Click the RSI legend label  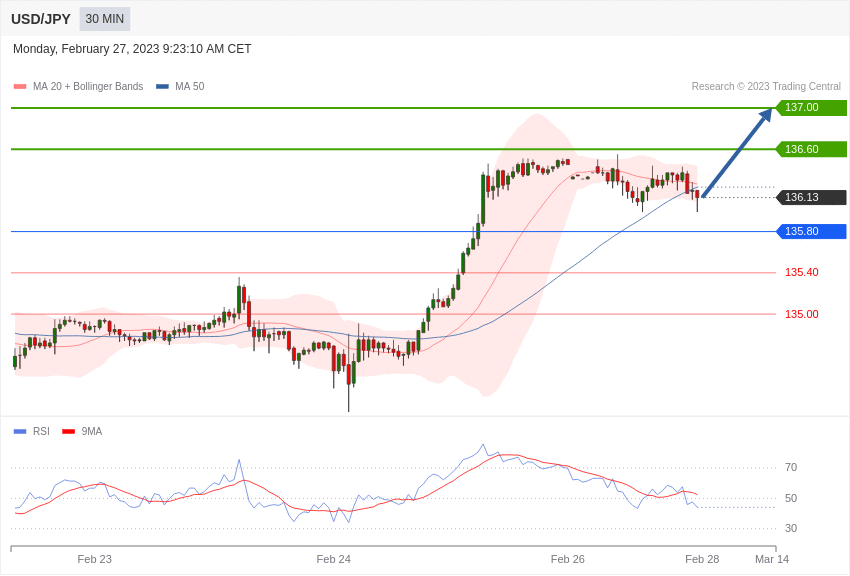click(x=41, y=431)
